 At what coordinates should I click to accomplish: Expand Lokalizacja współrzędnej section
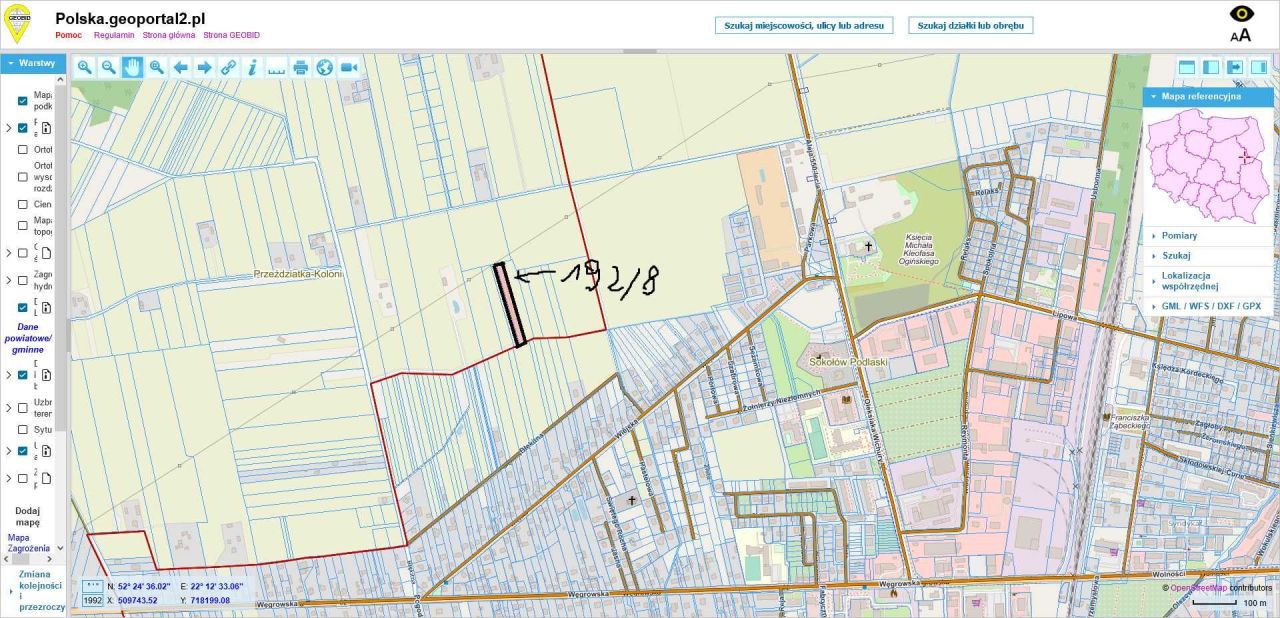[x=1207, y=281]
